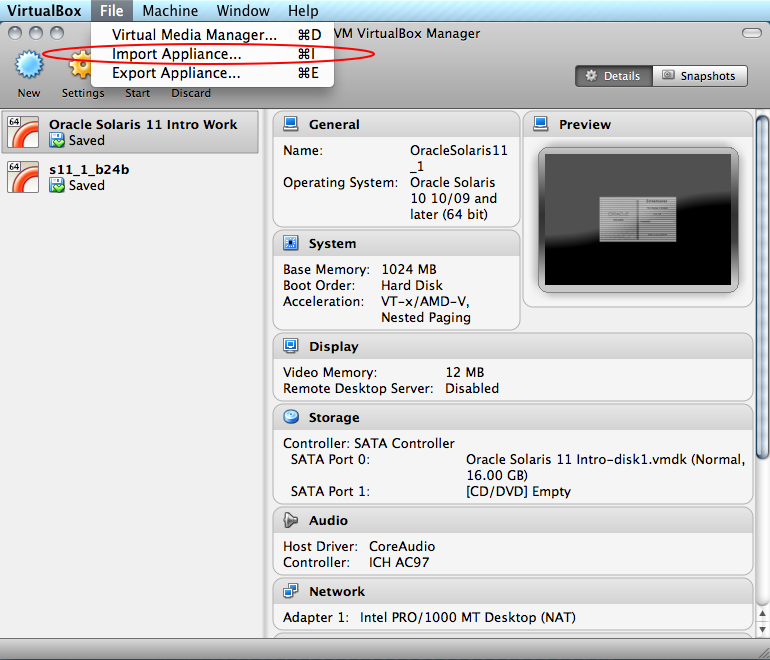Click the 12 MB video memory value
770x660 pixels.
[465, 372]
